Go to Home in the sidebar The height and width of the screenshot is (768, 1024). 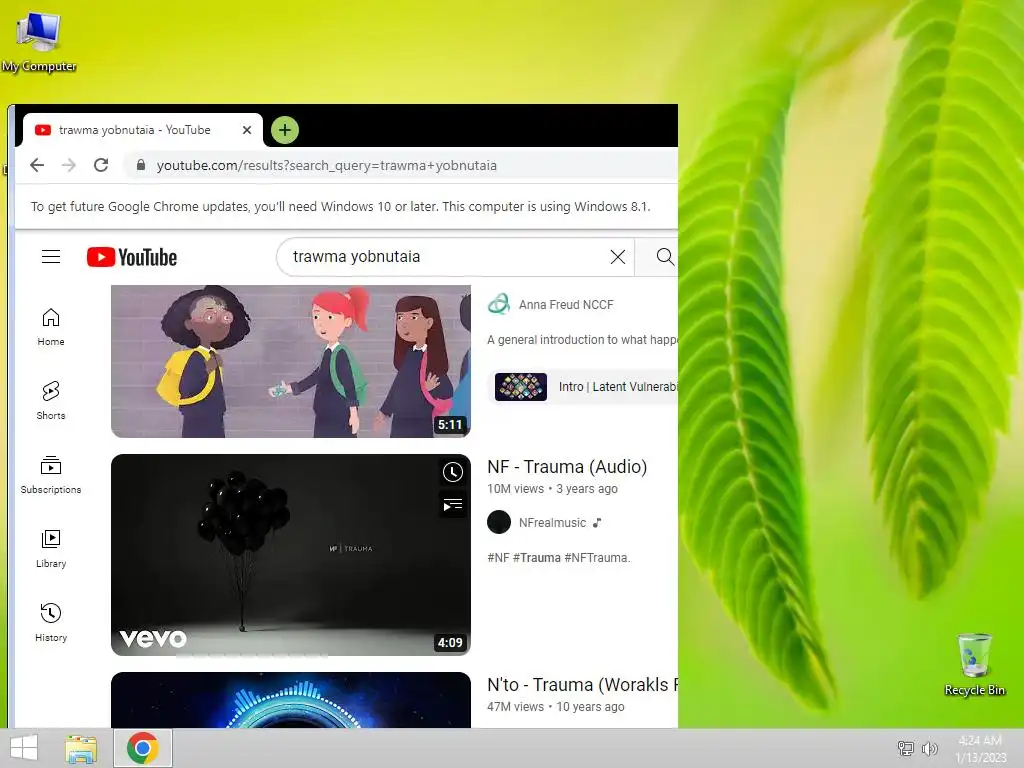51,327
